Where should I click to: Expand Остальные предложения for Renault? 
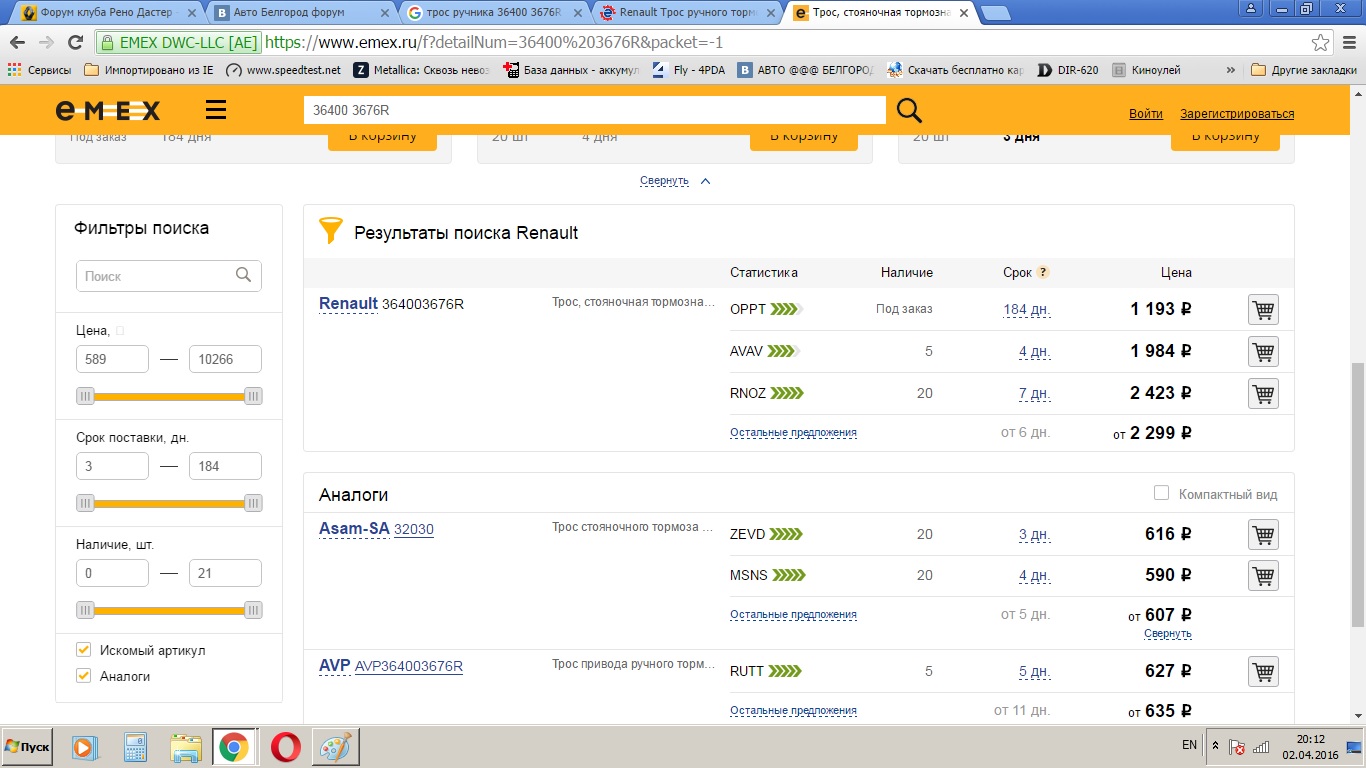pyautogui.click(x=793, y=433)
